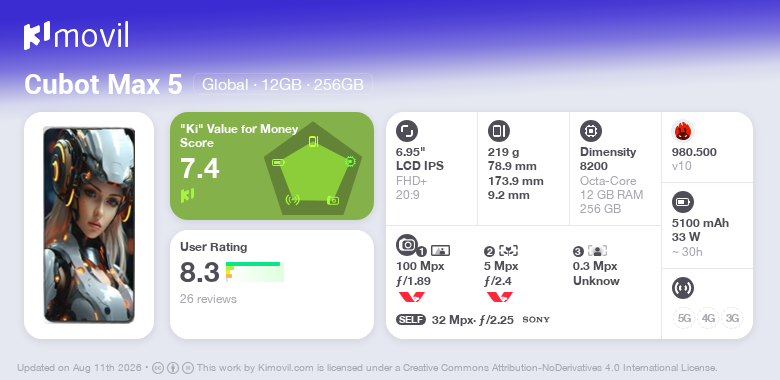This screenshot has height=380, width=780.
Task: Click the SONY sensor brand logo
Action: click(x=536, y=320)
